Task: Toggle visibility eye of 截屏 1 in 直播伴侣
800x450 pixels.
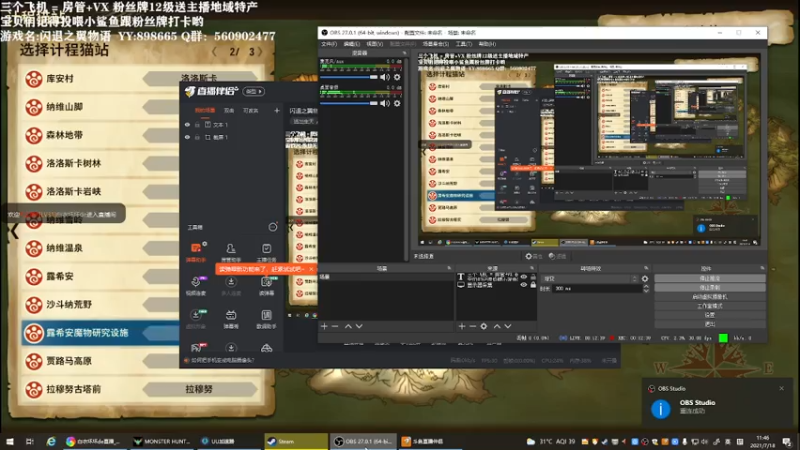Action: tap(187, 137)
